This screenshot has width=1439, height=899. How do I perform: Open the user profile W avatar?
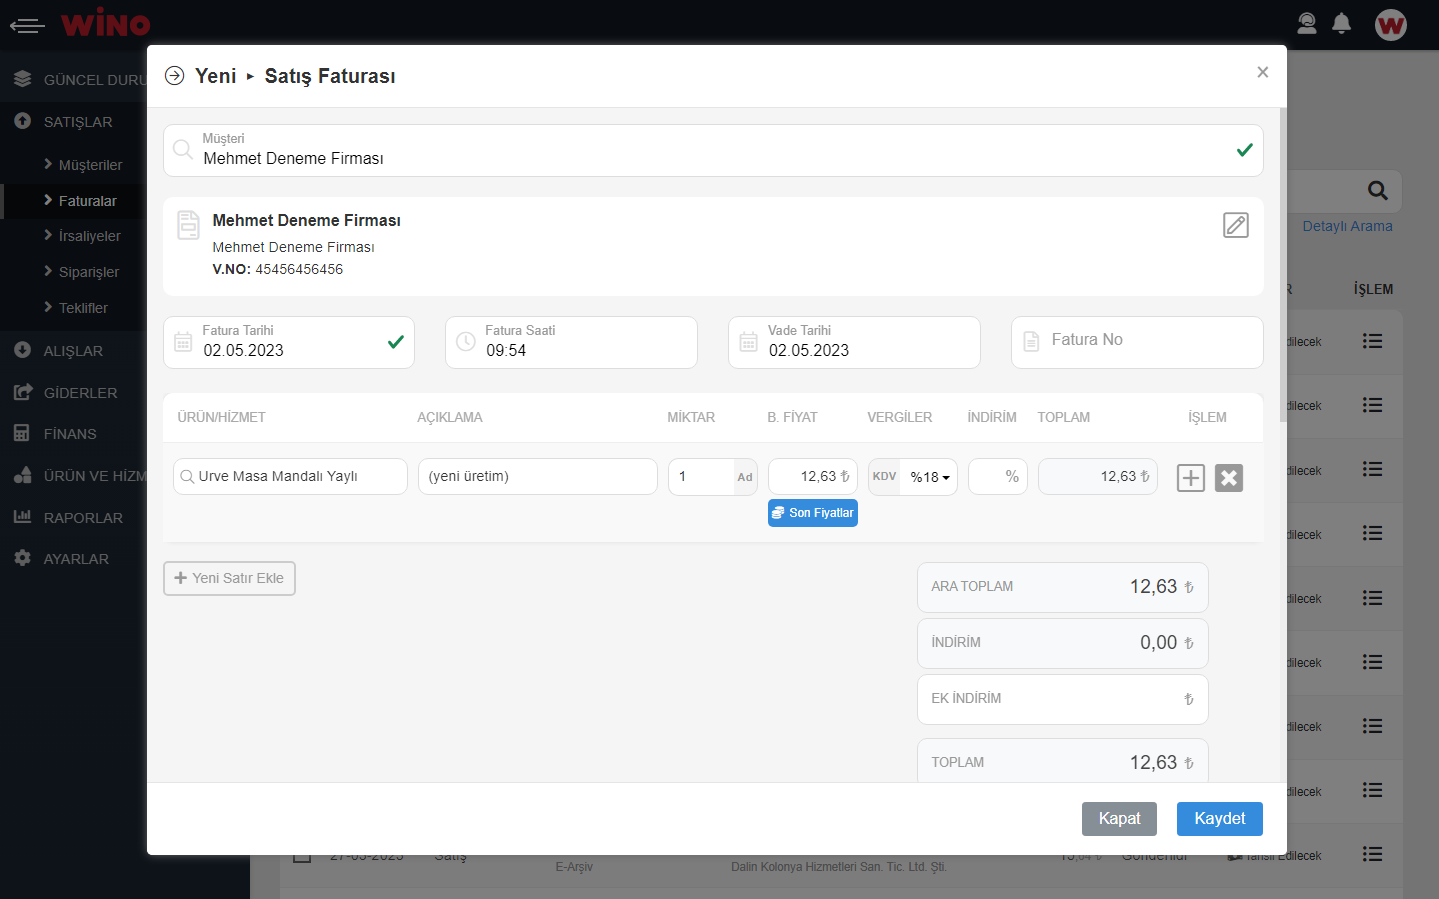[1390, 24]
